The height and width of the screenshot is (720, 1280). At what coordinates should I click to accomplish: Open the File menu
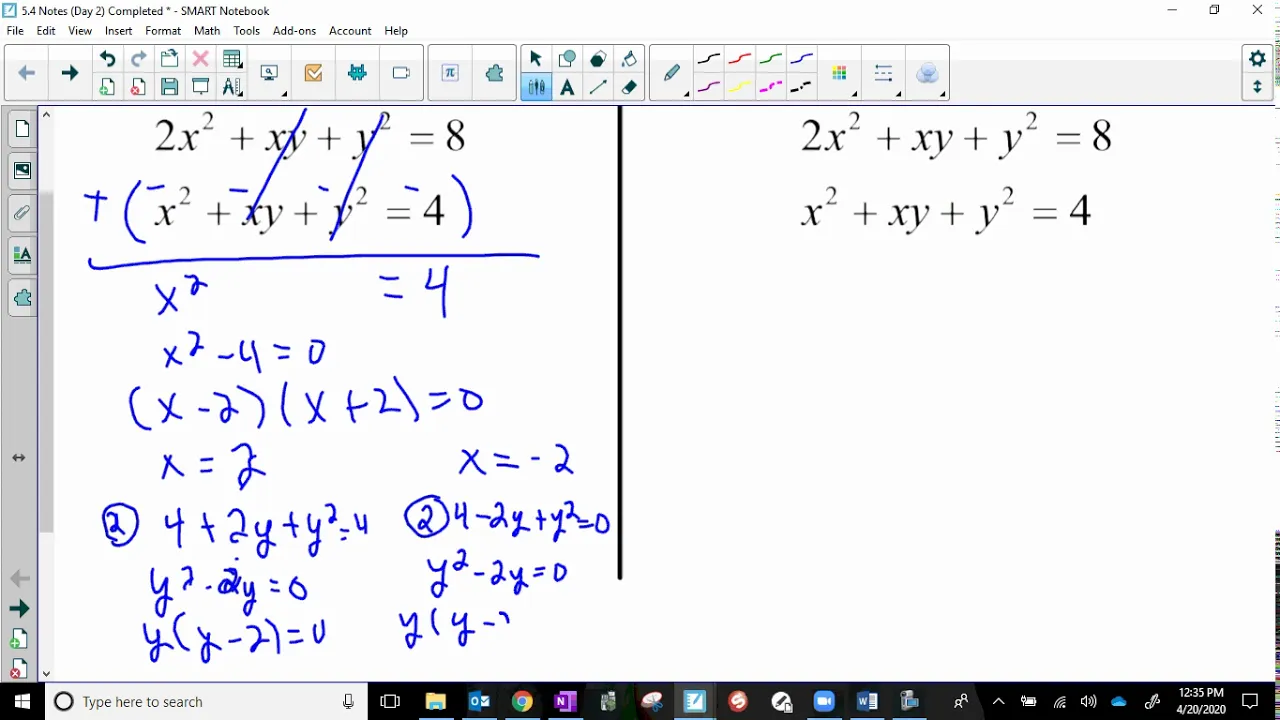click(x=15, y=31)
